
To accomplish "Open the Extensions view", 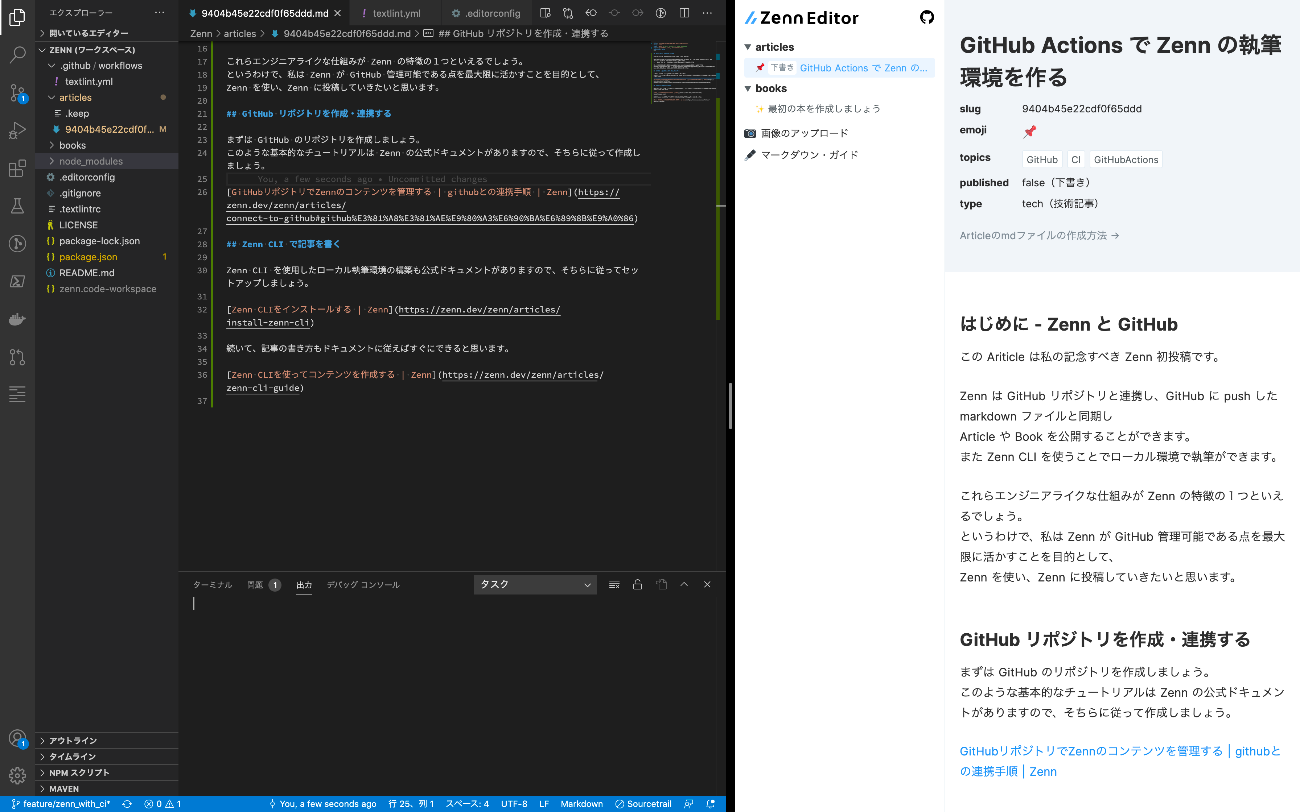I will [17, 168].
